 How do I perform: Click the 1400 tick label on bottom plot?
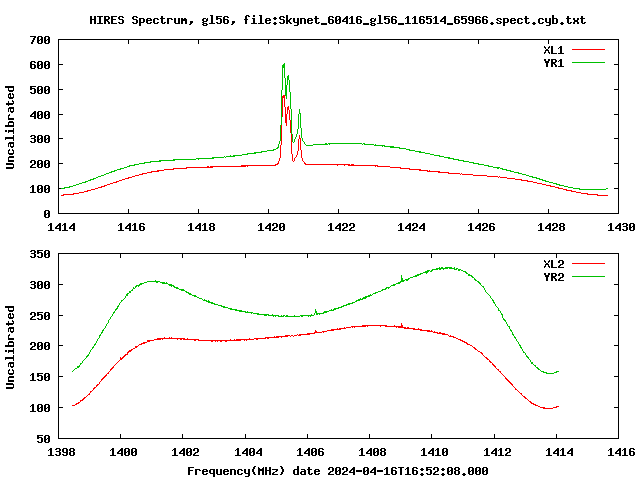click(123, 452)
